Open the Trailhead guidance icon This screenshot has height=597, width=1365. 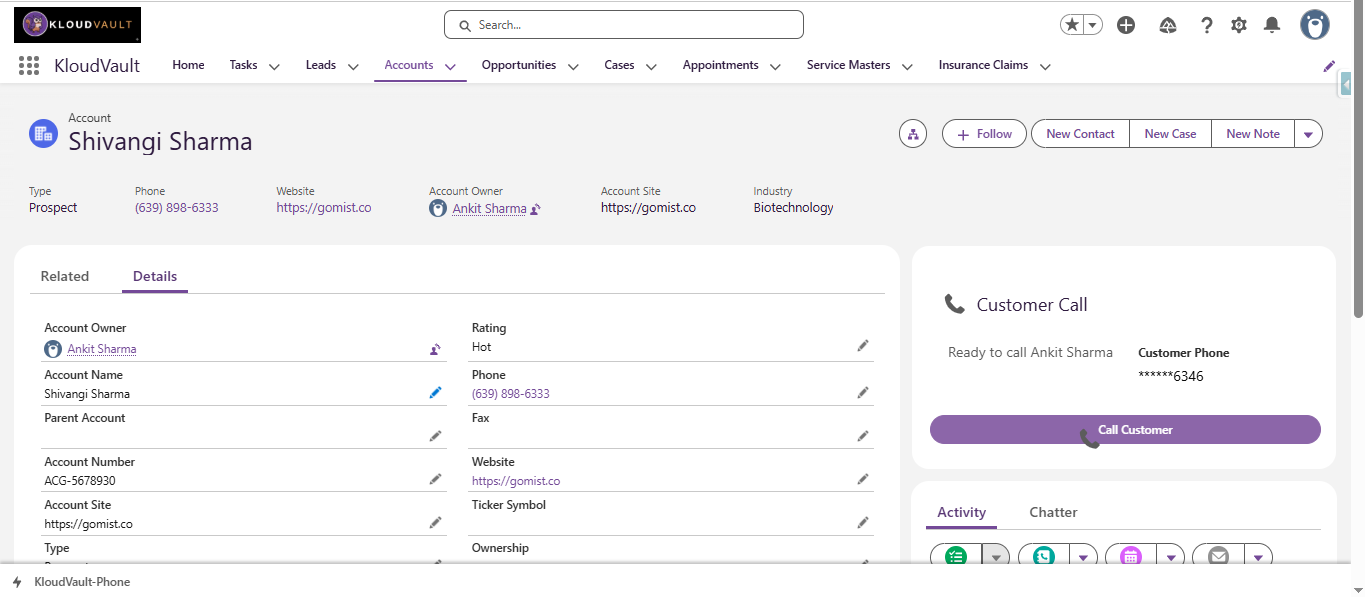pyautogui.click(x=1168, y=25)
